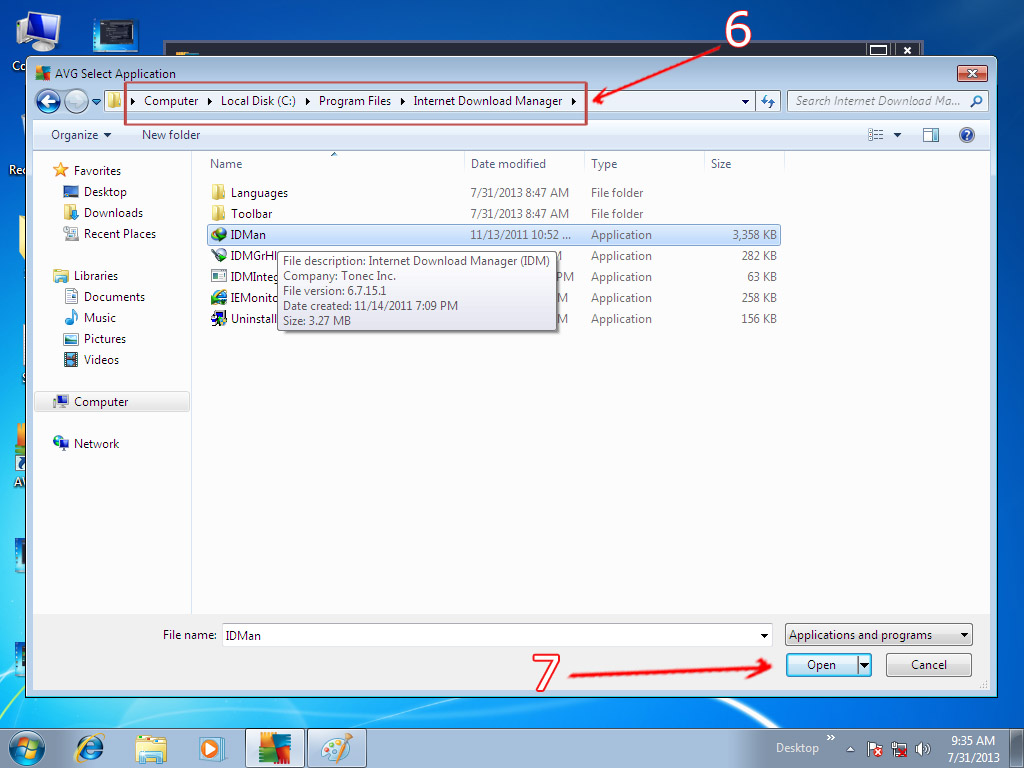Expand the address bar history dropdown

tap(744, 100)
